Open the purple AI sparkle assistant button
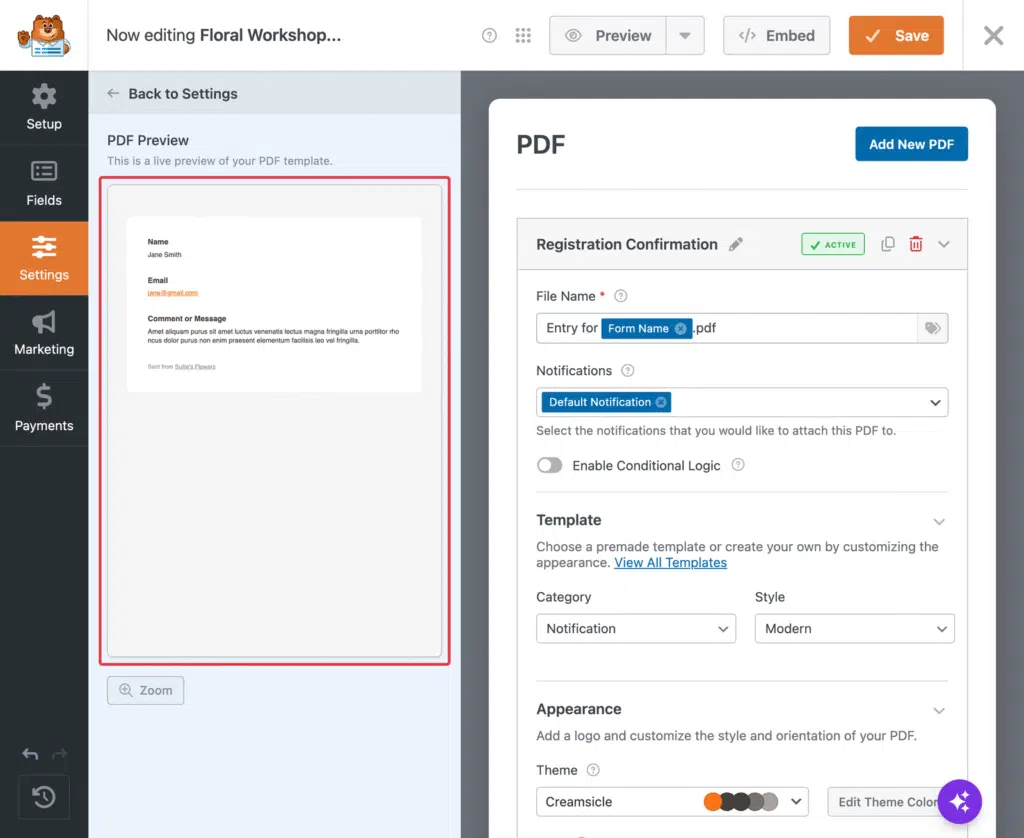1024x838 pixels. point(959,801)
